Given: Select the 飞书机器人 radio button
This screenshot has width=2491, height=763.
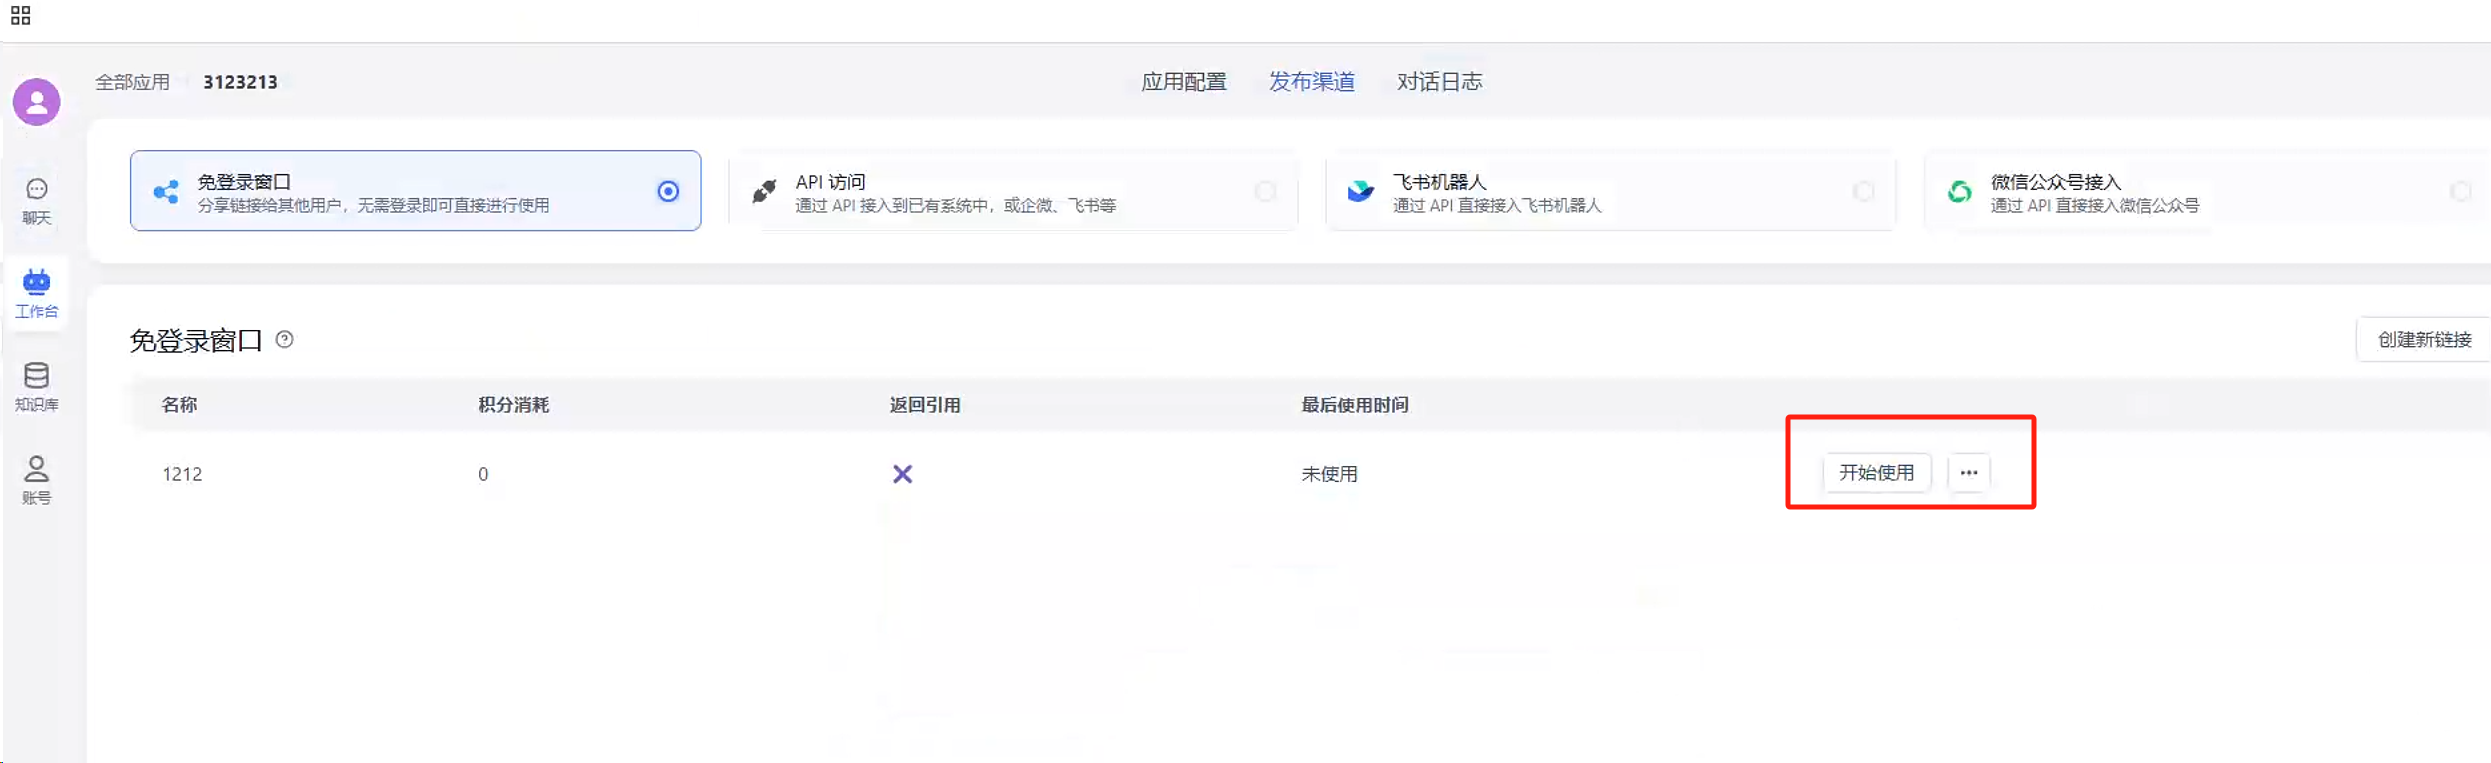Looking at the screenshot, I should click(1863, 191).
